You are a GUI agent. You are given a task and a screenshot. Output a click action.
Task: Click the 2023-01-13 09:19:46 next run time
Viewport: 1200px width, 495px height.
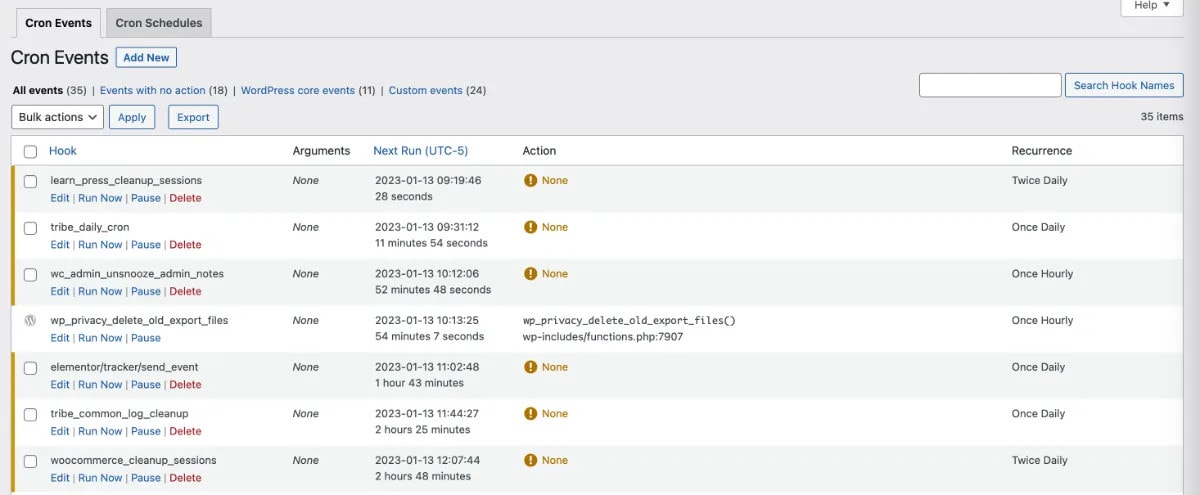428,181
